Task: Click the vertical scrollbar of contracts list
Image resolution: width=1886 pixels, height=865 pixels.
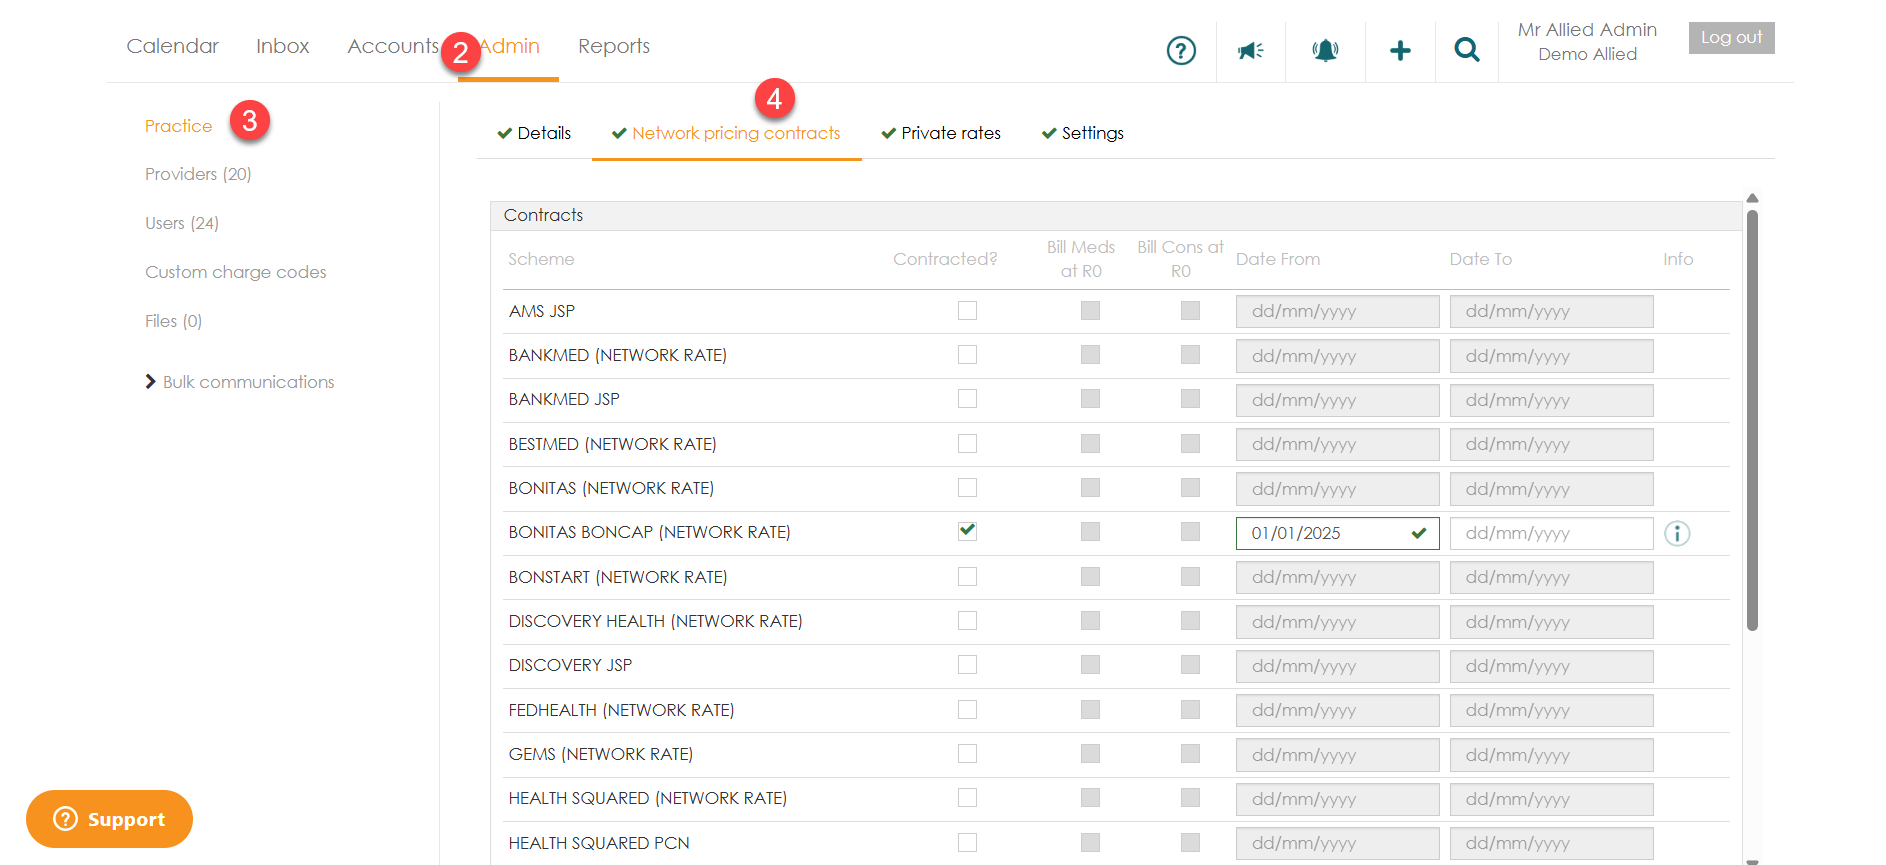Action: pyautogui.click(x=1752, y=420)
